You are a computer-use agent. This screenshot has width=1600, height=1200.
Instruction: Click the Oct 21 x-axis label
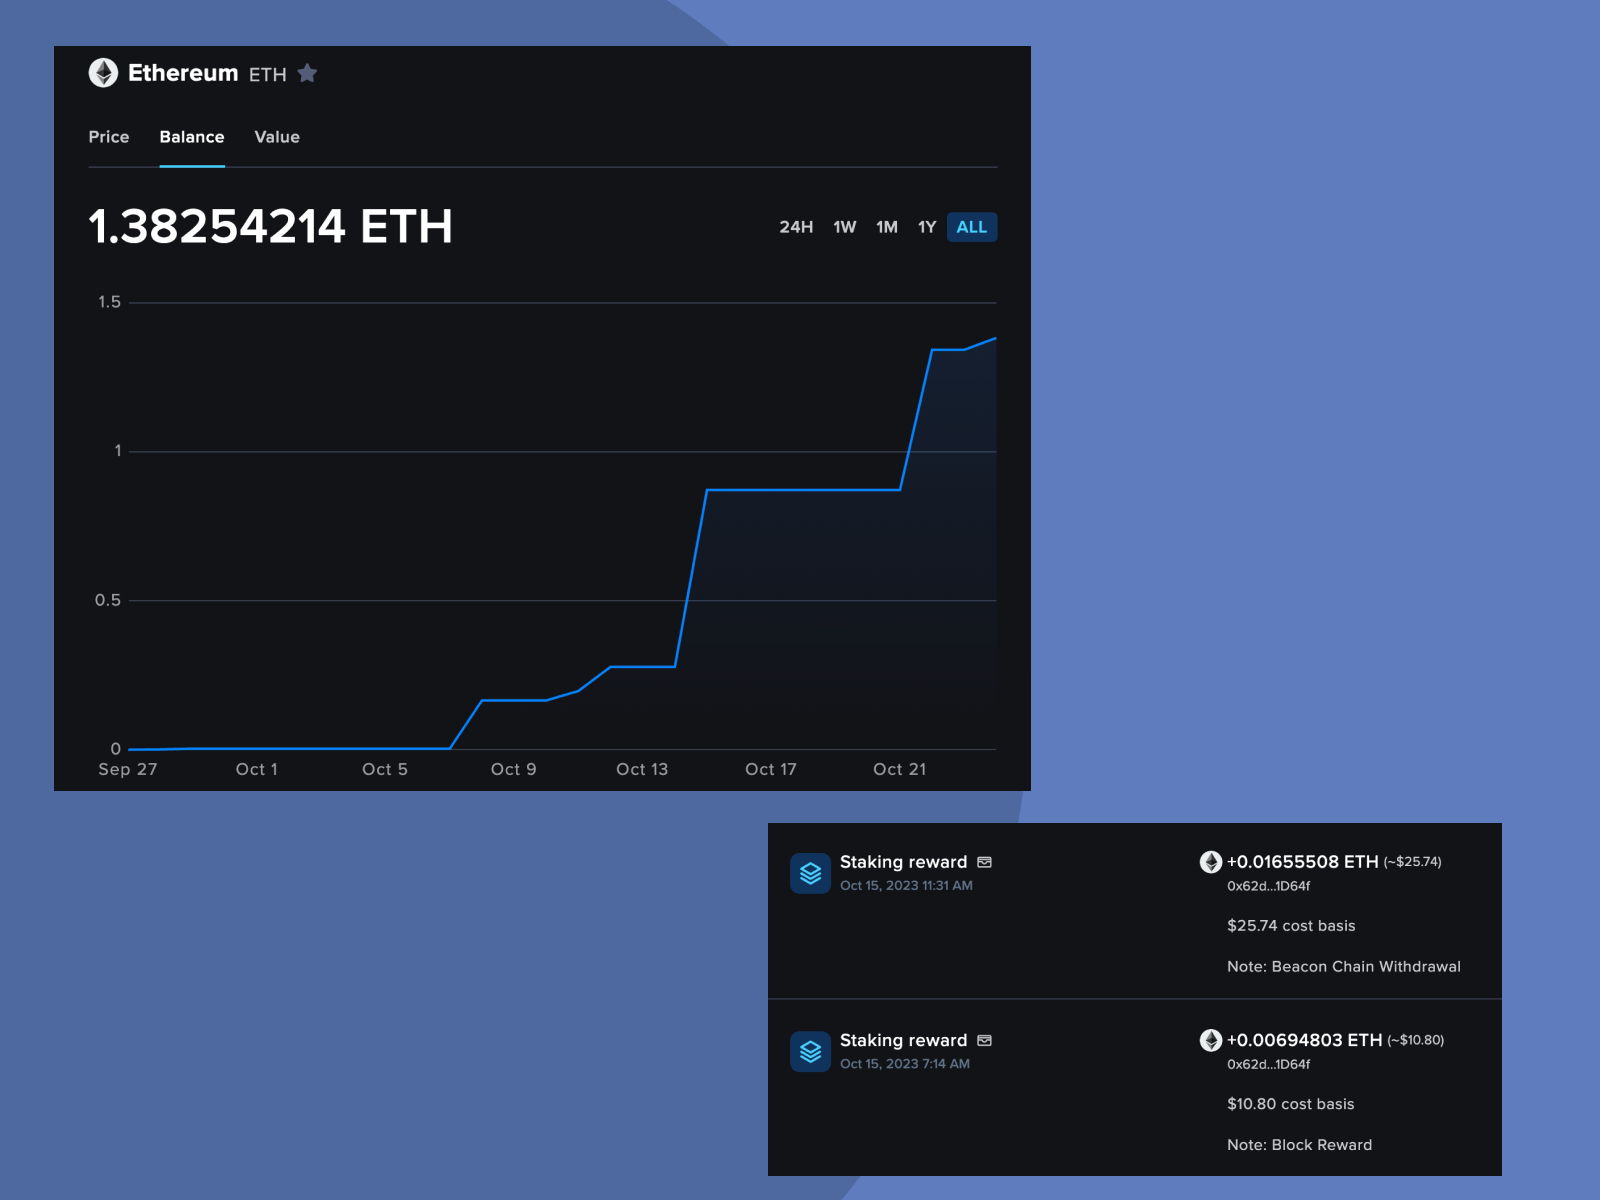pos(900,769)
